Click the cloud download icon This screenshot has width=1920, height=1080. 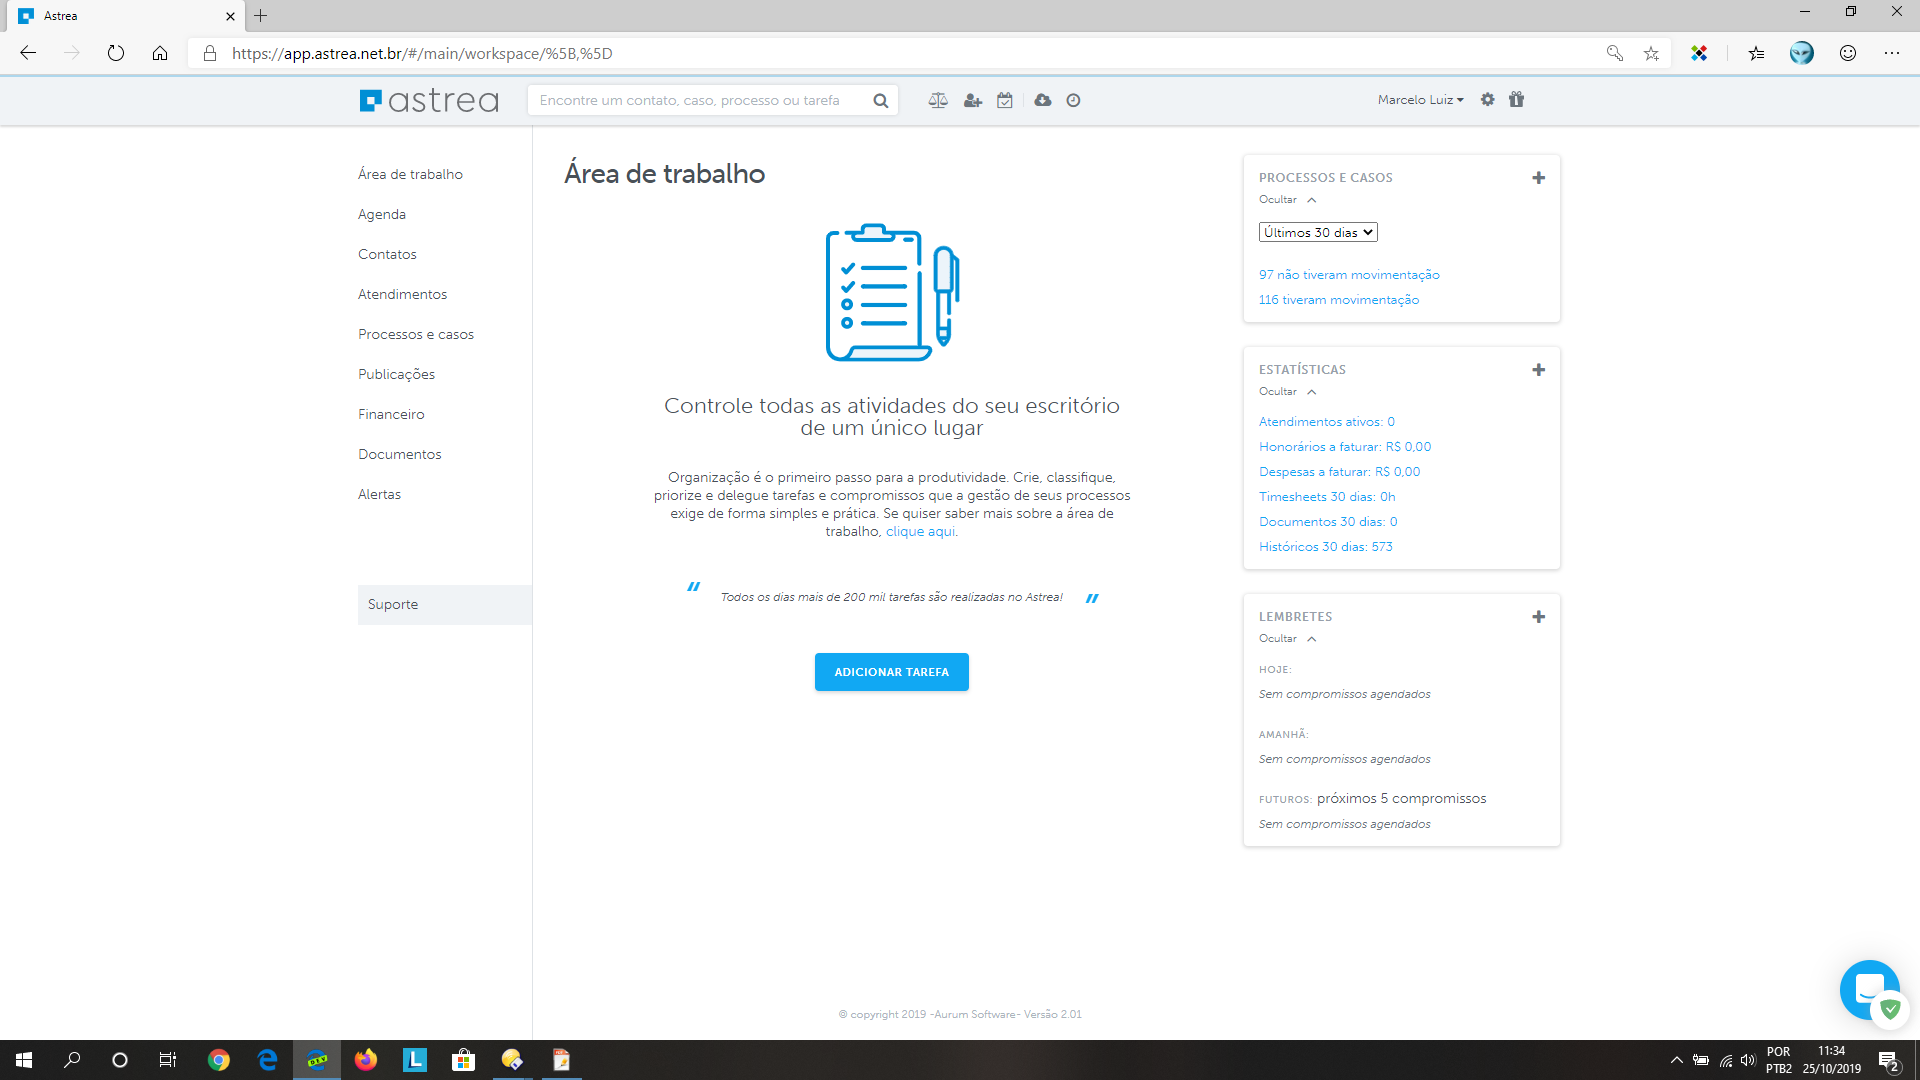pyautogui.click(x=1042, y=100)
